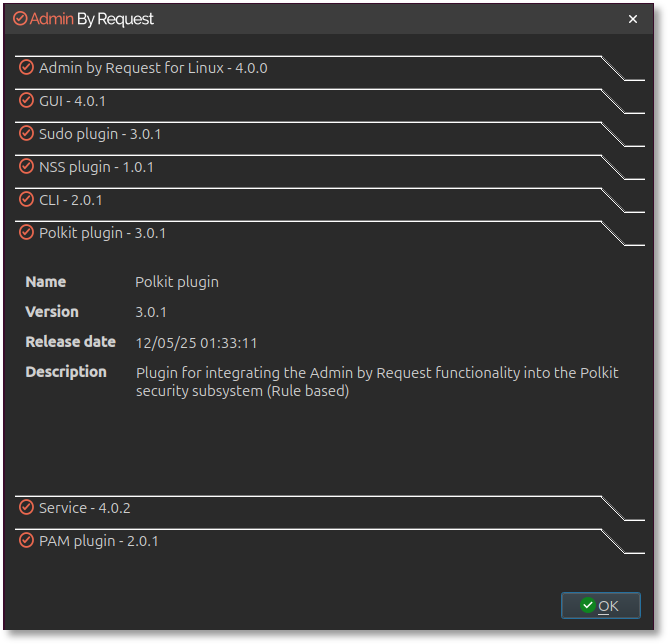Click the checkmark icon beside Service - 4.0.2
The image size is (668, 644).
coord(26,508)
